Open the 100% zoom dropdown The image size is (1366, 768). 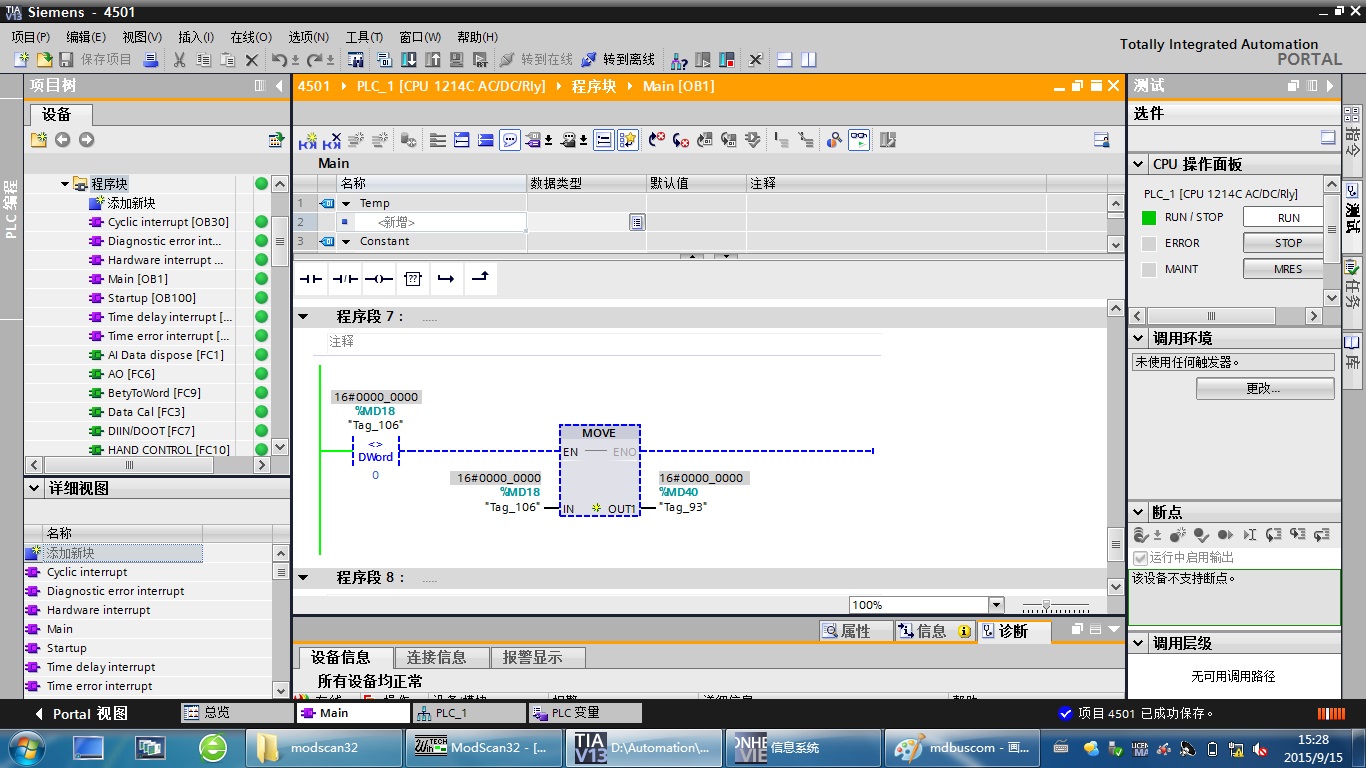(x=996, y=605)
